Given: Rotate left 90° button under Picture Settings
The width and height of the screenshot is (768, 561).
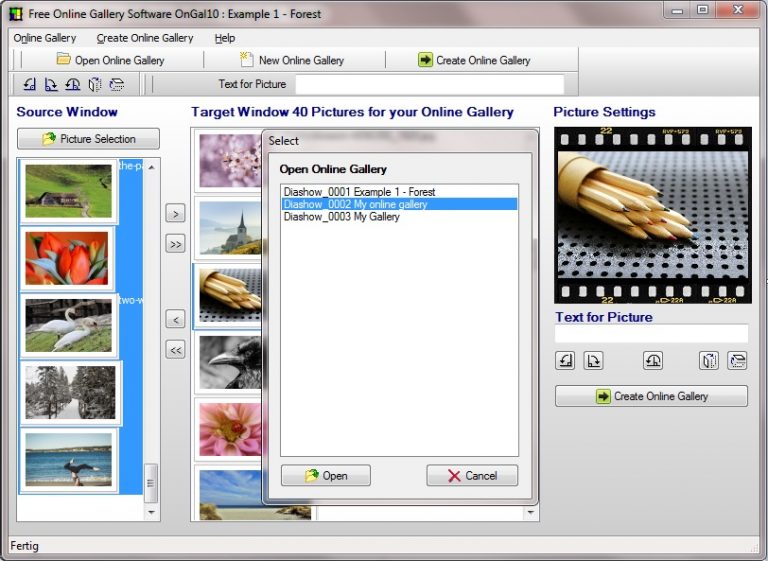Looking at the screenshot, I should tap(565, 361).
